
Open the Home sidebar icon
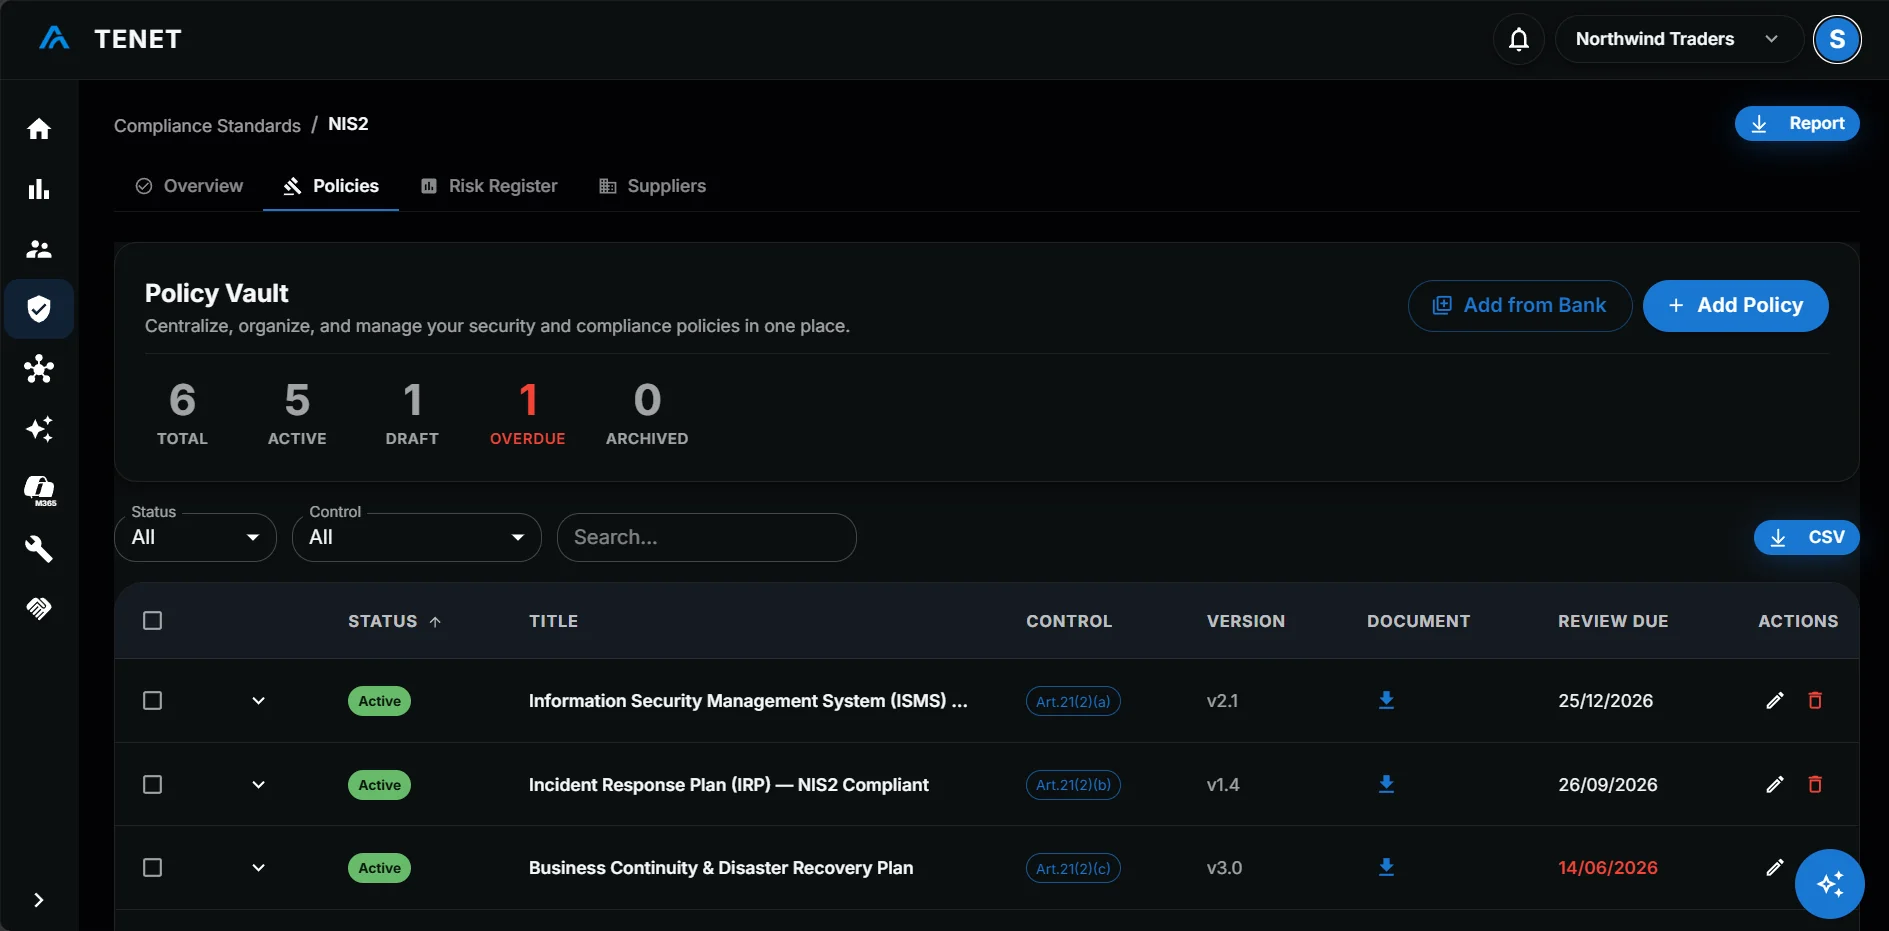coord(39,129)
